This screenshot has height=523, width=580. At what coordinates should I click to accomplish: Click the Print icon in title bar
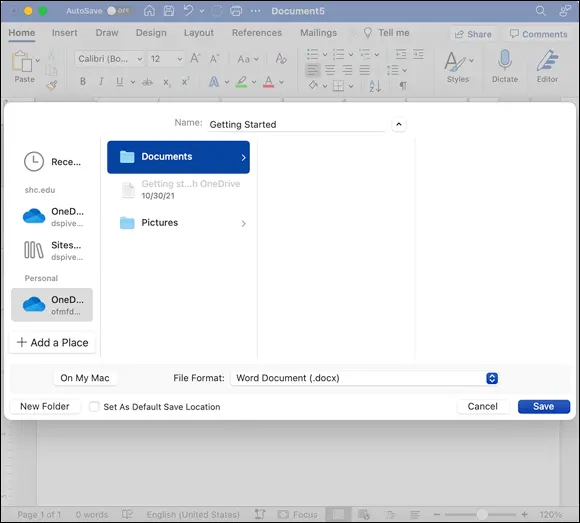tap(236, 11)
